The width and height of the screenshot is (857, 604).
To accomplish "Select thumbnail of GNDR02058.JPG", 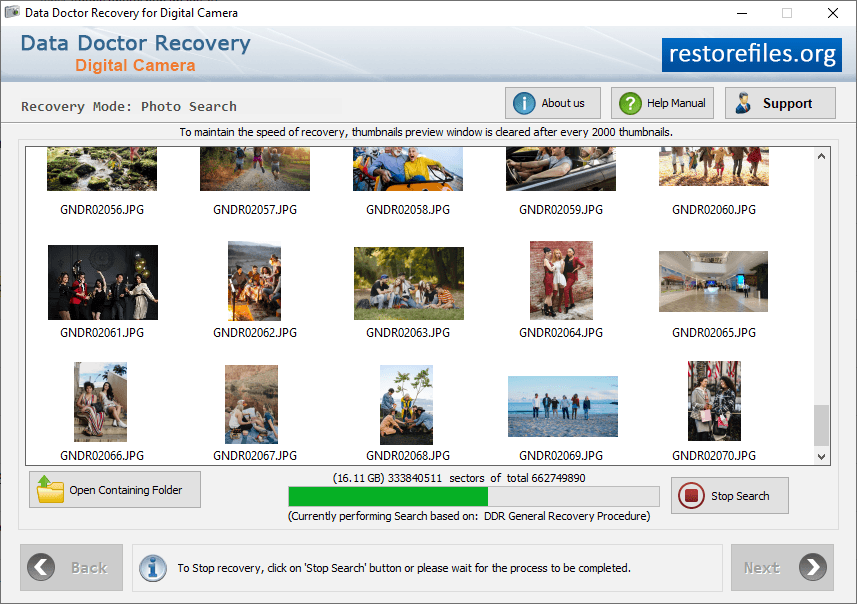I will tap(408, 169).
